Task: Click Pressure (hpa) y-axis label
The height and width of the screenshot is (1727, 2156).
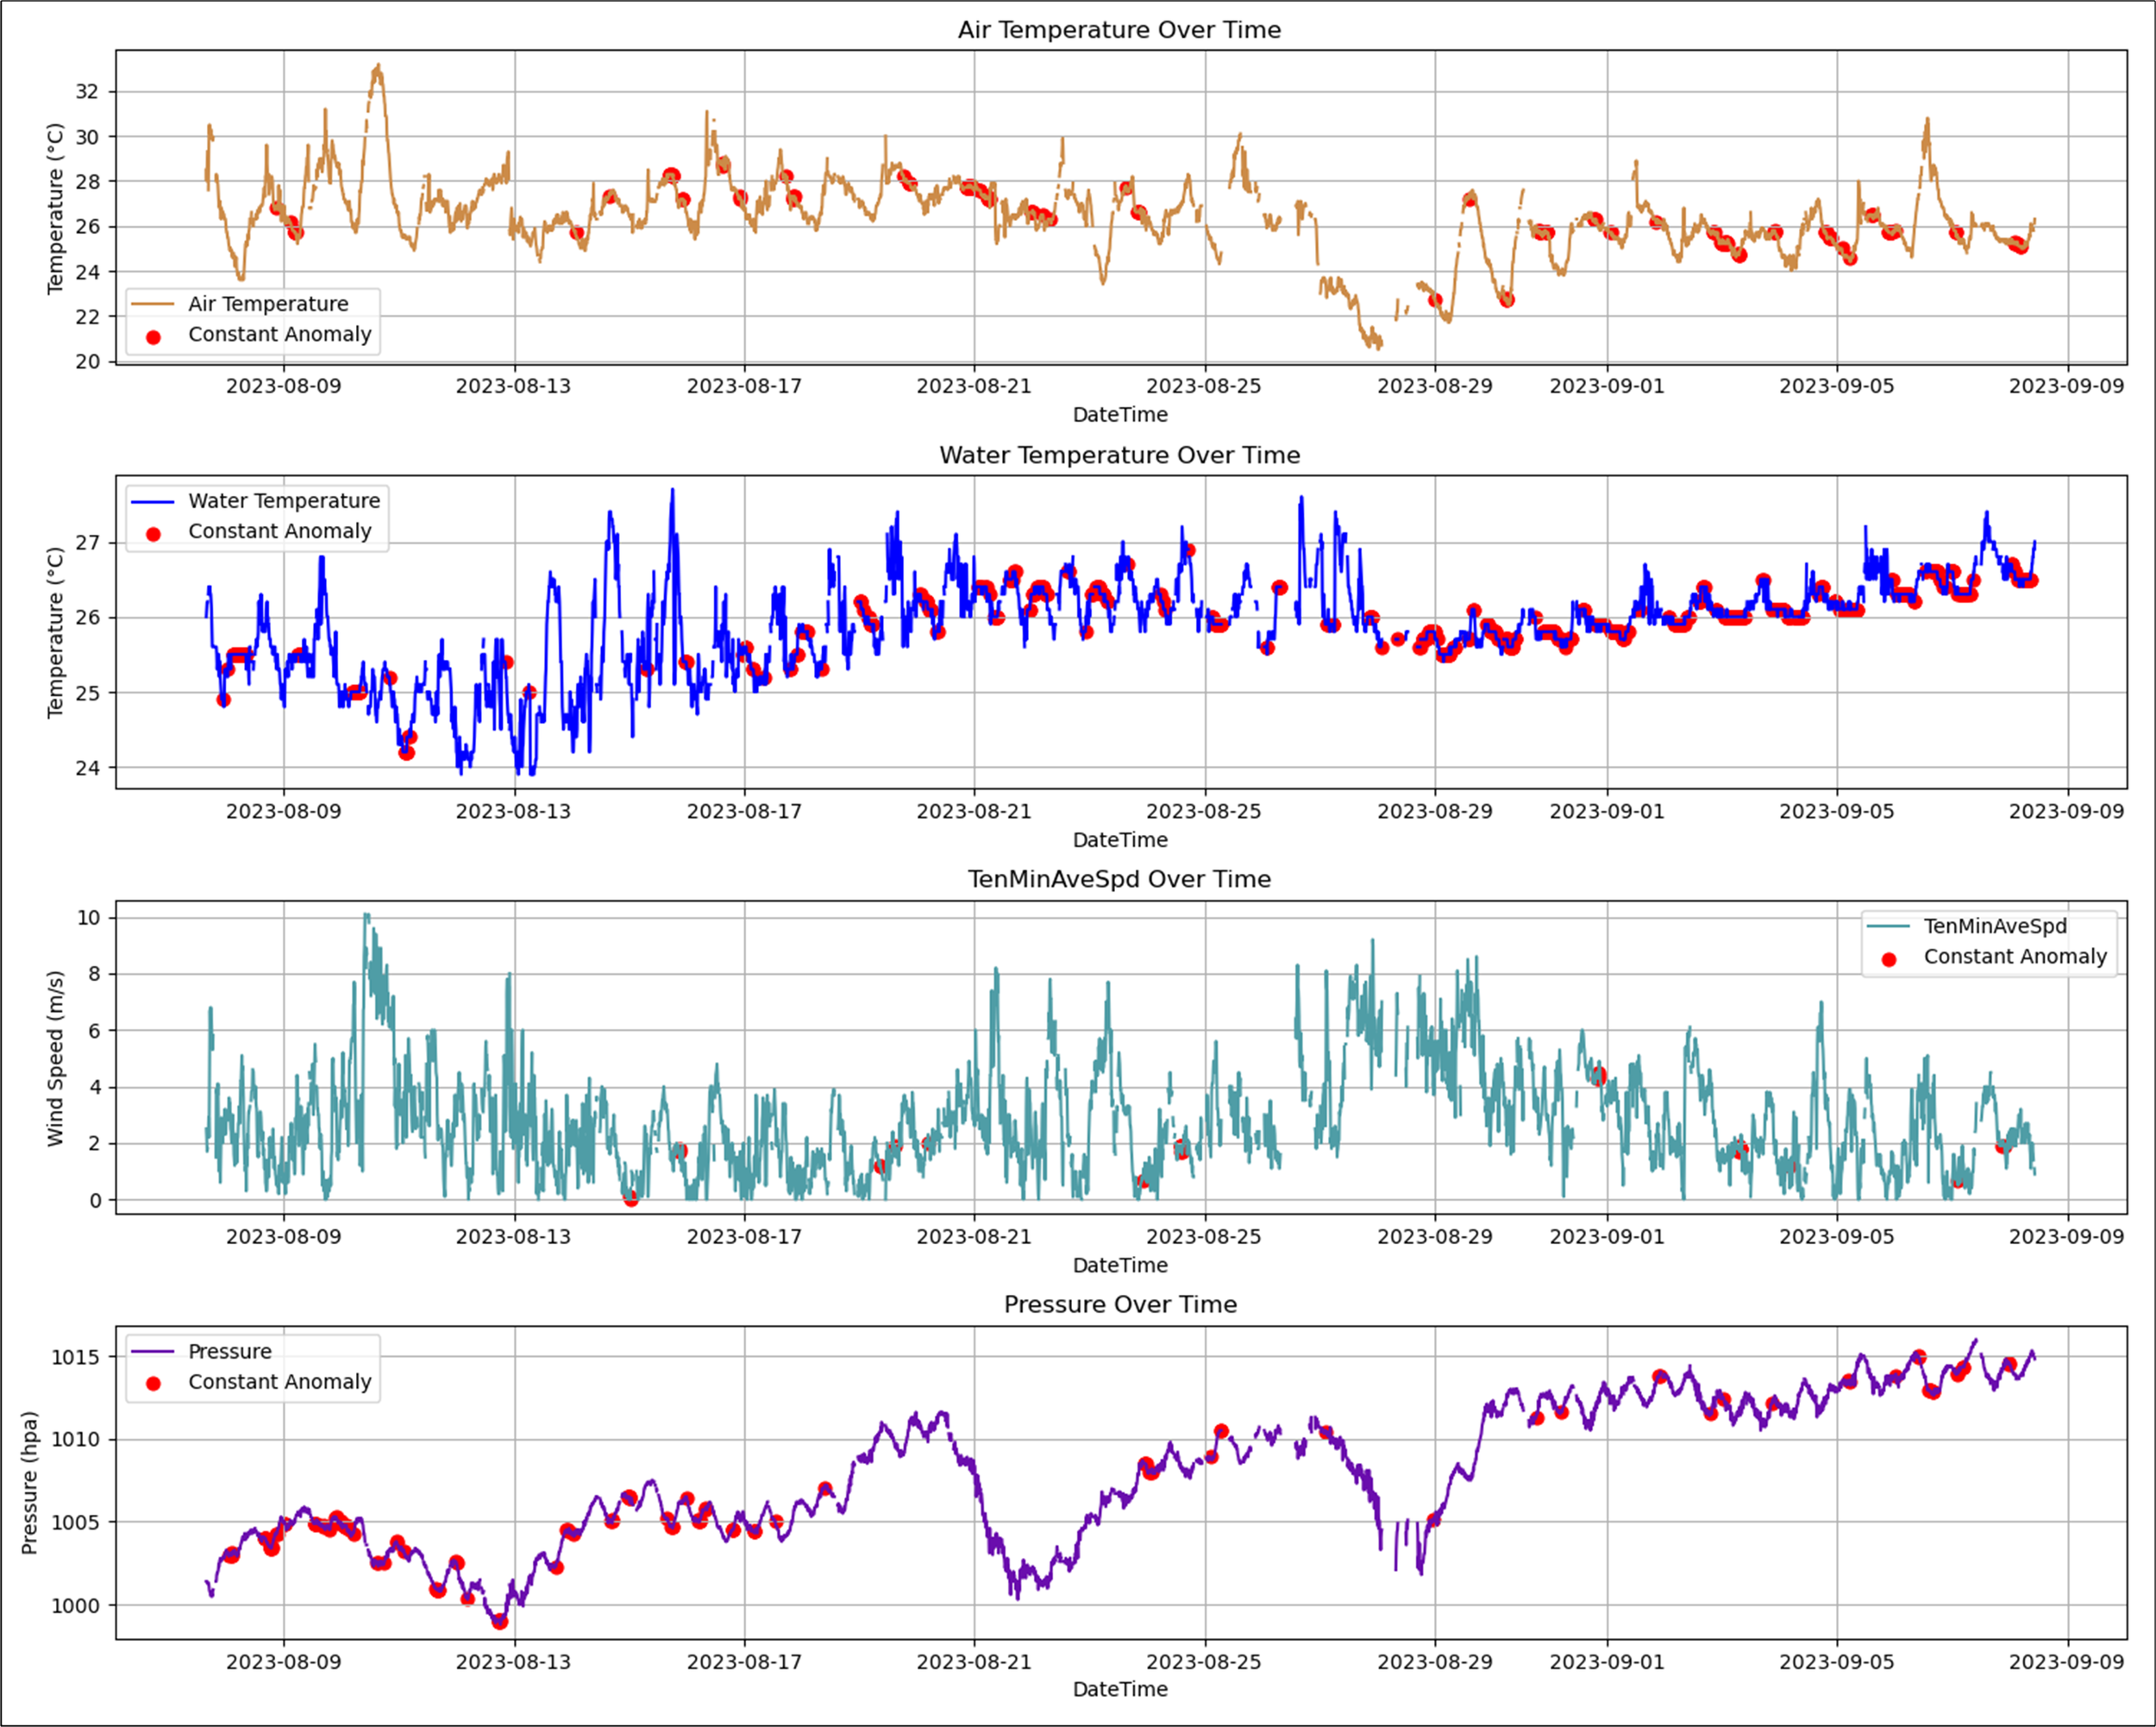Action: [30, 1482]
